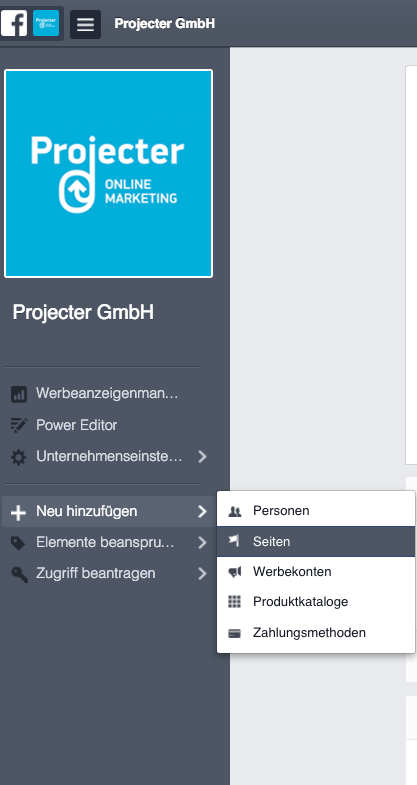Click the tag icon beside Elemente beanspruchen
Viewport: 417px width, 785px height.
[19, 543]
